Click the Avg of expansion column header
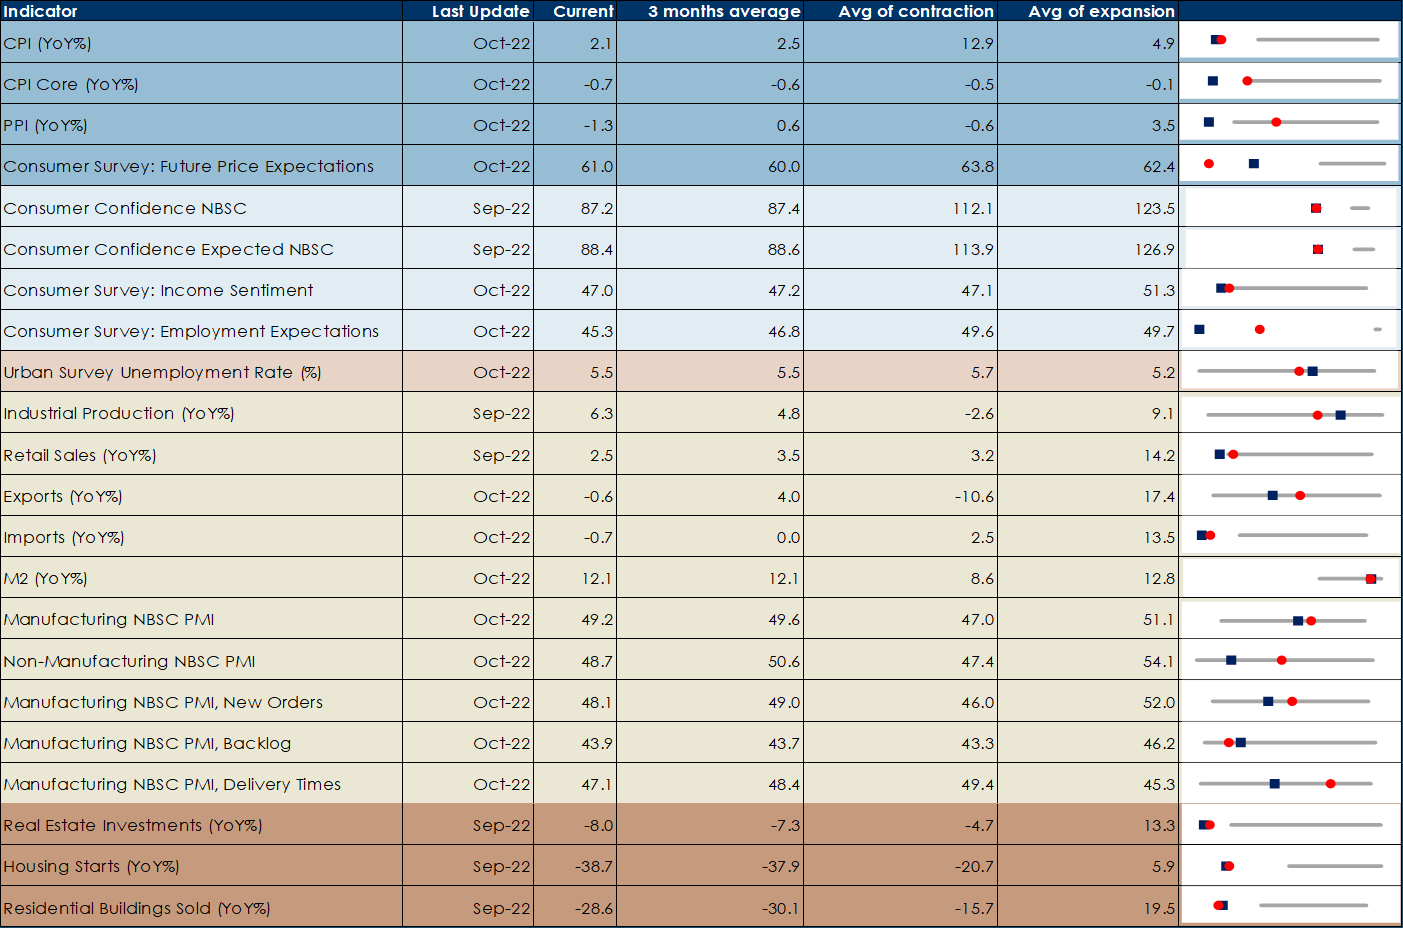1403x928 pixels. tap(1101, 11)
